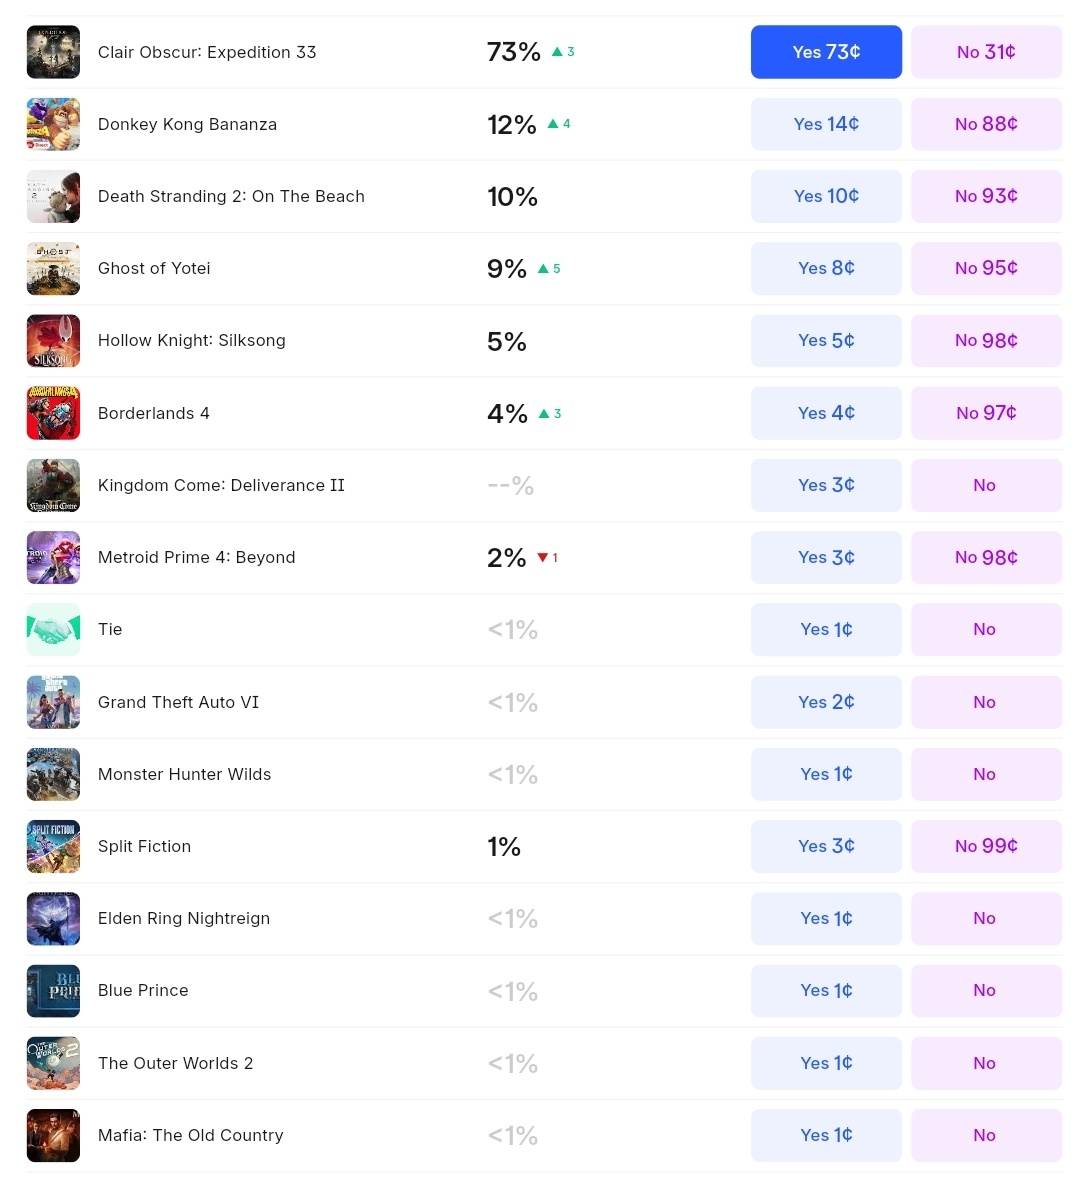
Task: Select the Grand Theft Auto VI thumbnail
Action: 53,702
